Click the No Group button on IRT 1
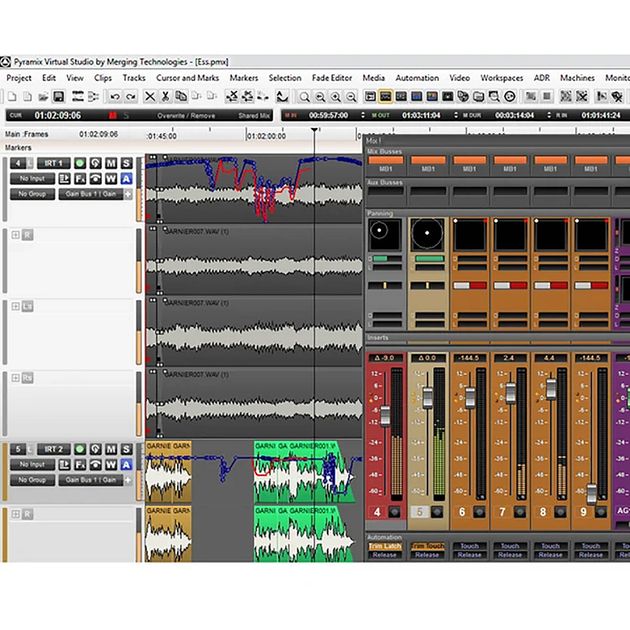The width and height of the screenshot is (630, 630). point(32,194)
